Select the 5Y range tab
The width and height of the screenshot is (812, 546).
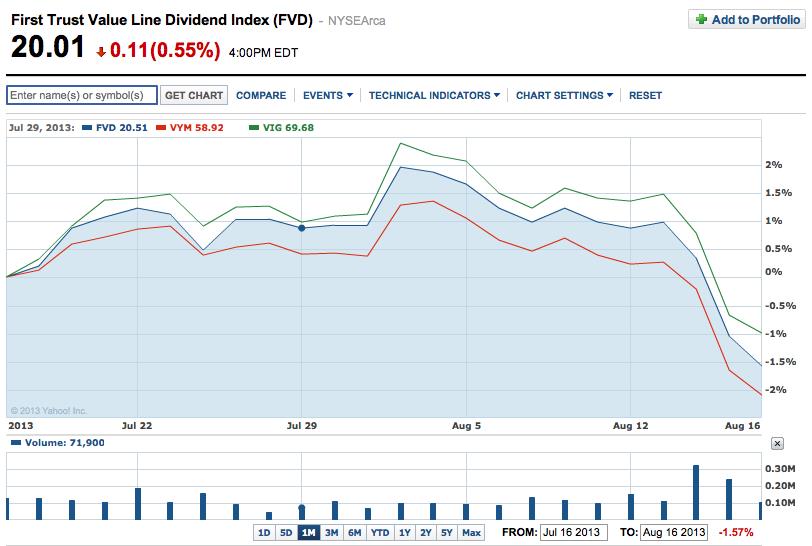(x=447, y=533)
